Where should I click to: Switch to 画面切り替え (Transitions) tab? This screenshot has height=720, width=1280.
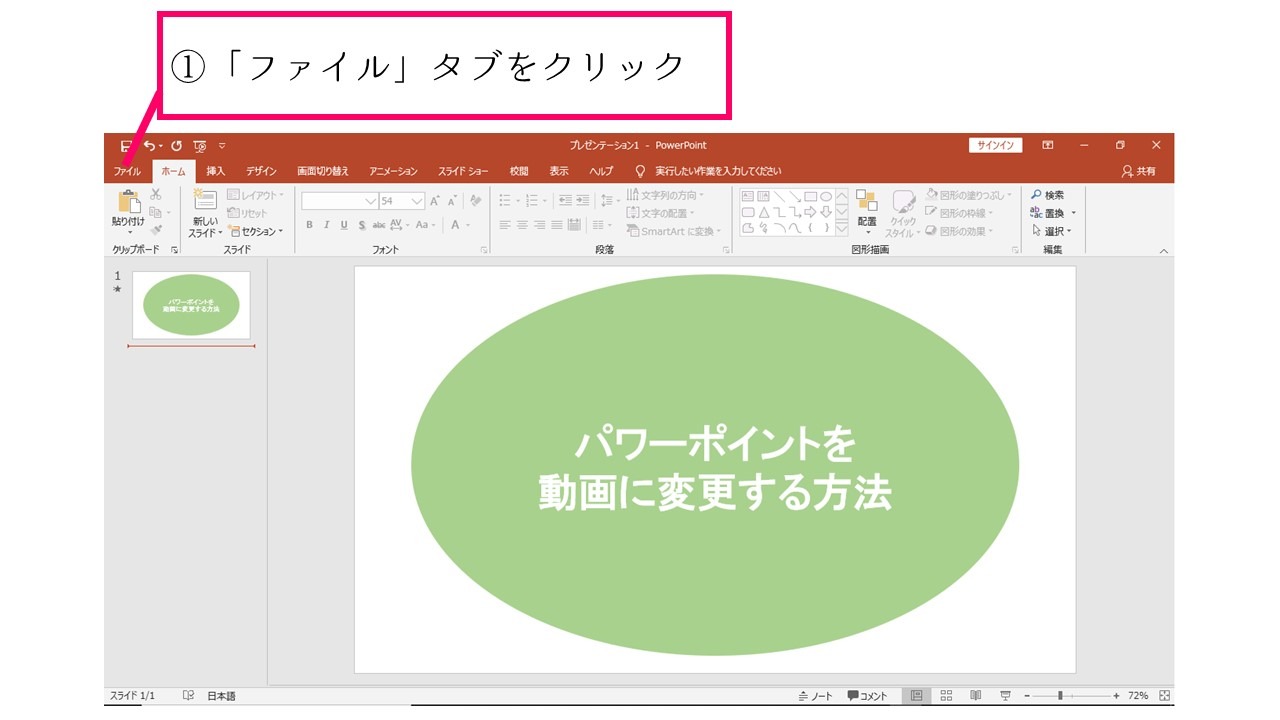[323, 171]
